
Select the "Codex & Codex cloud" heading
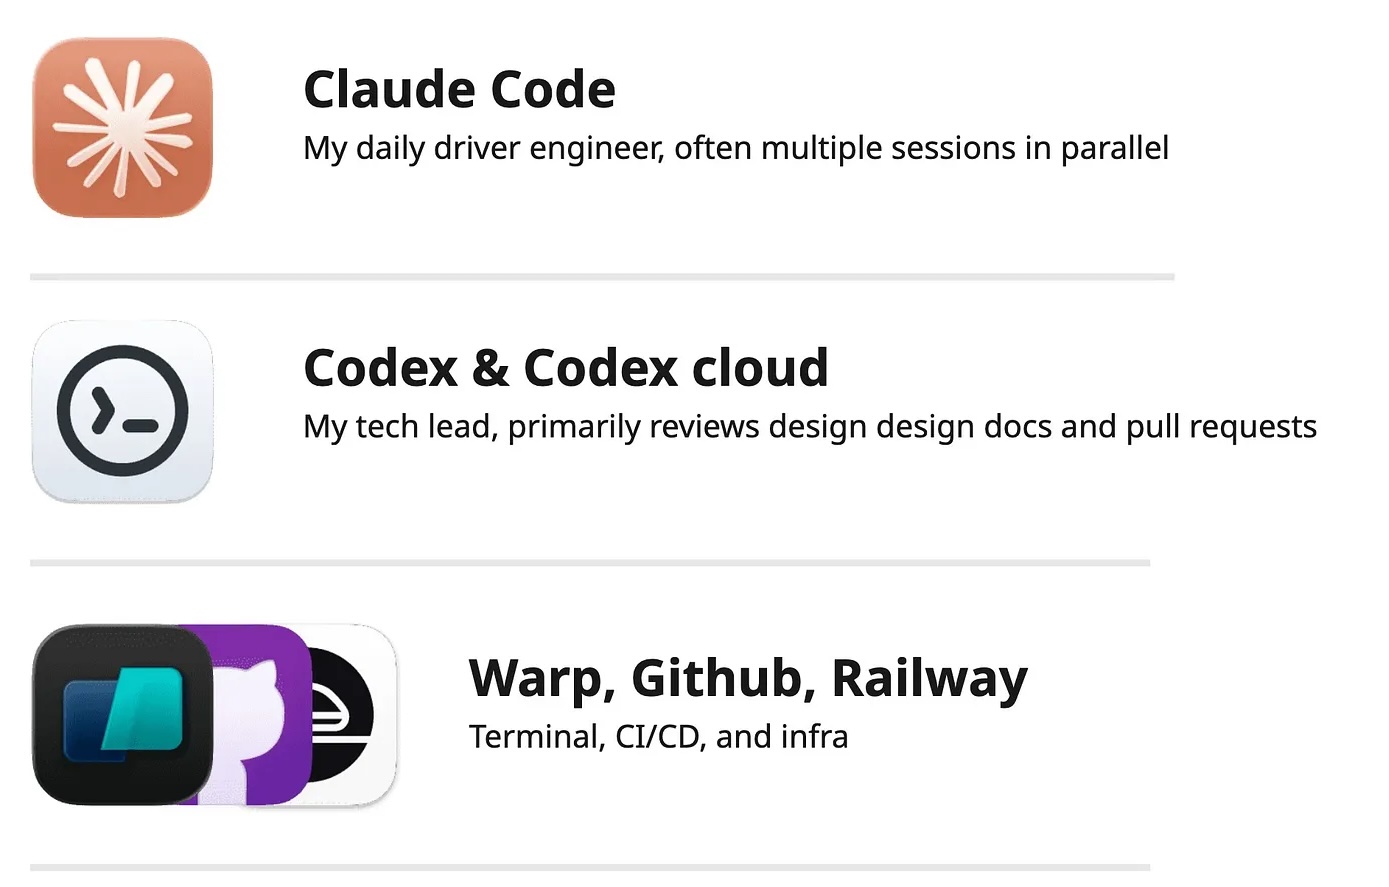pos(566,368)
